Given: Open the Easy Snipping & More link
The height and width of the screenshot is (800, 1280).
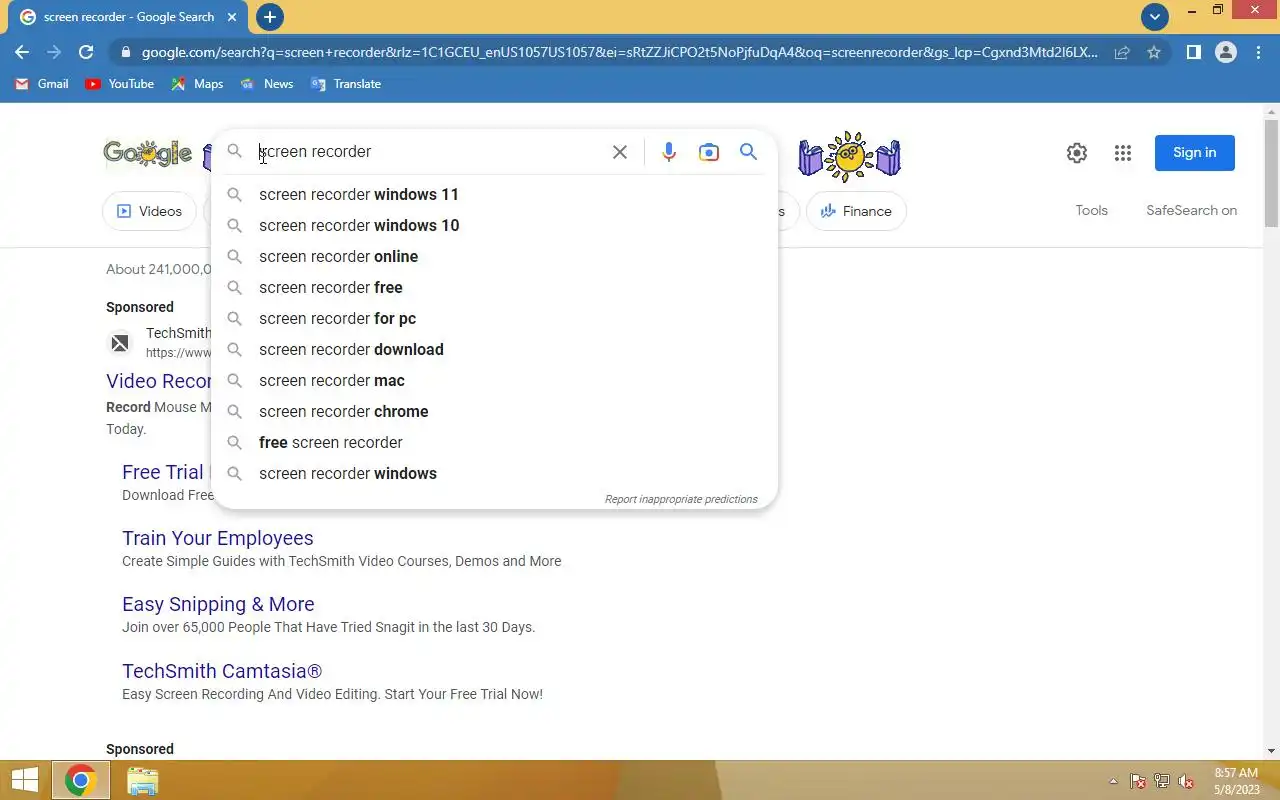Looking at the screenshot, I should 218,604.
